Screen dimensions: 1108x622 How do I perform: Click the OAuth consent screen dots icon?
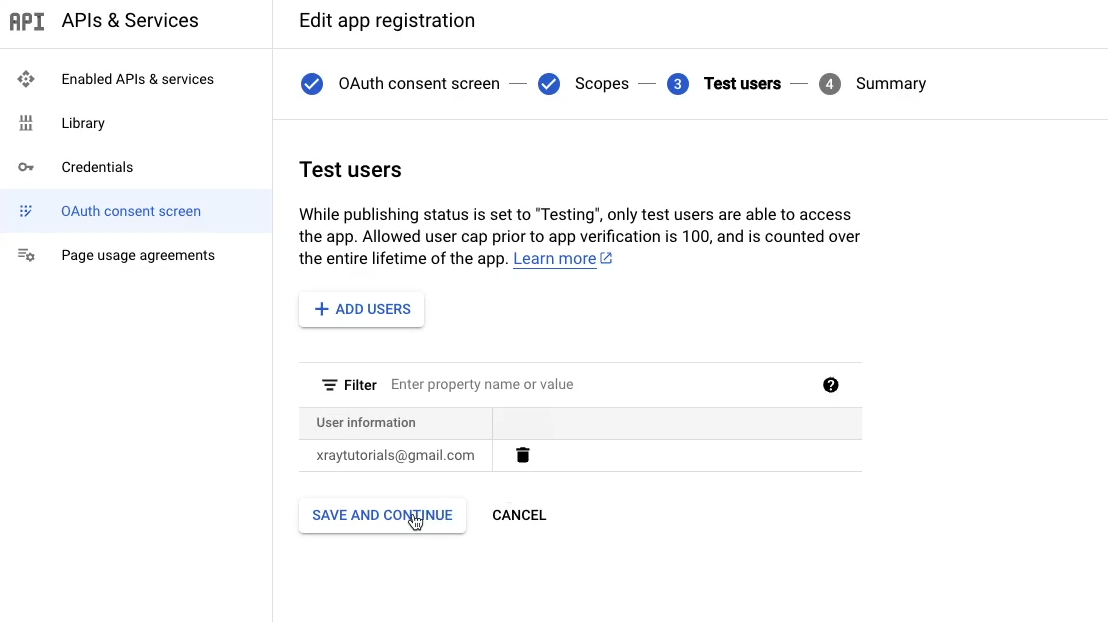click(x=25, y=211)
